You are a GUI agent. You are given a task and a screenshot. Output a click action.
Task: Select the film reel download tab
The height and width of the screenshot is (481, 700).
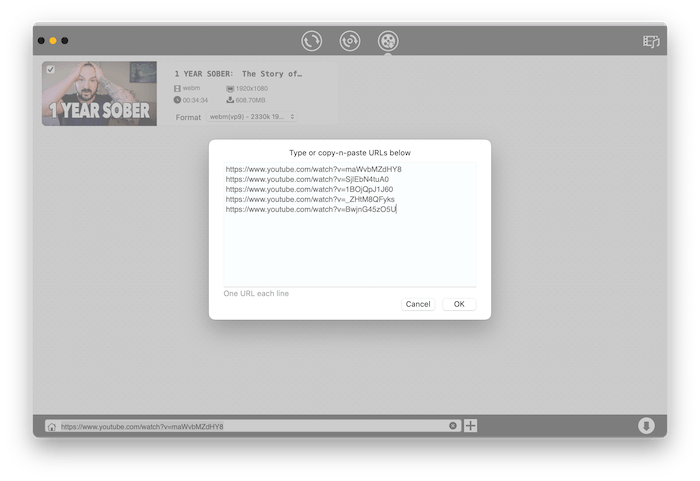(x=388, y=41)
